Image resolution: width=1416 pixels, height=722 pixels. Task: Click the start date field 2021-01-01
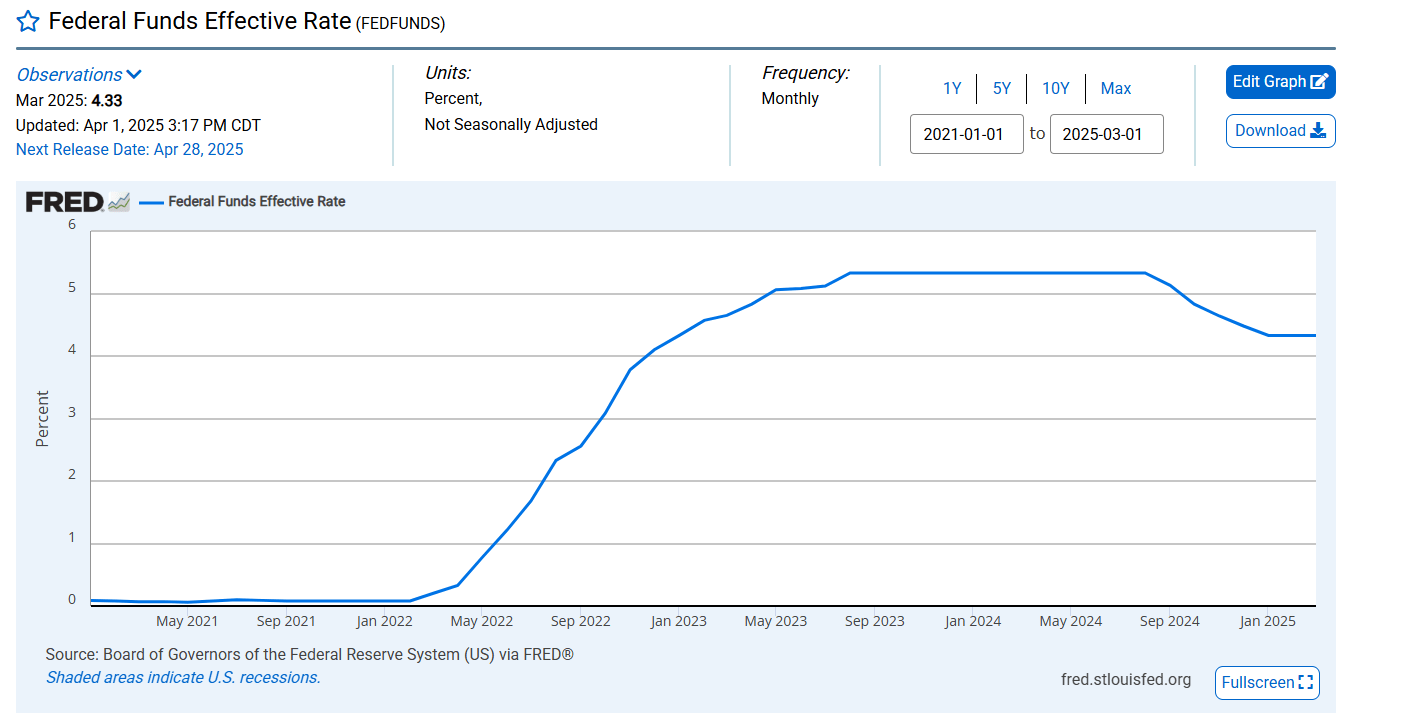pos(966,134)
